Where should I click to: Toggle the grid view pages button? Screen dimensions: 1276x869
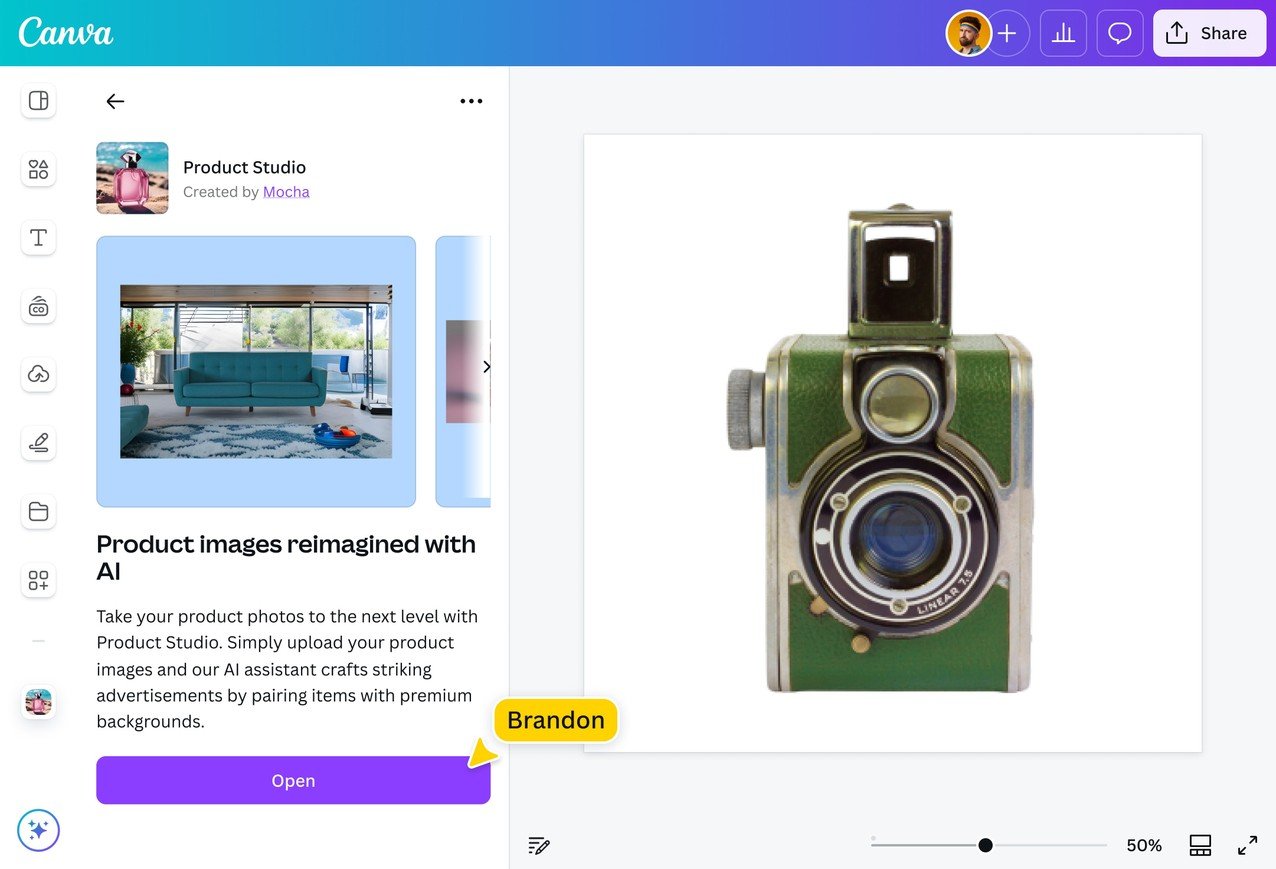click(1200, 845)
